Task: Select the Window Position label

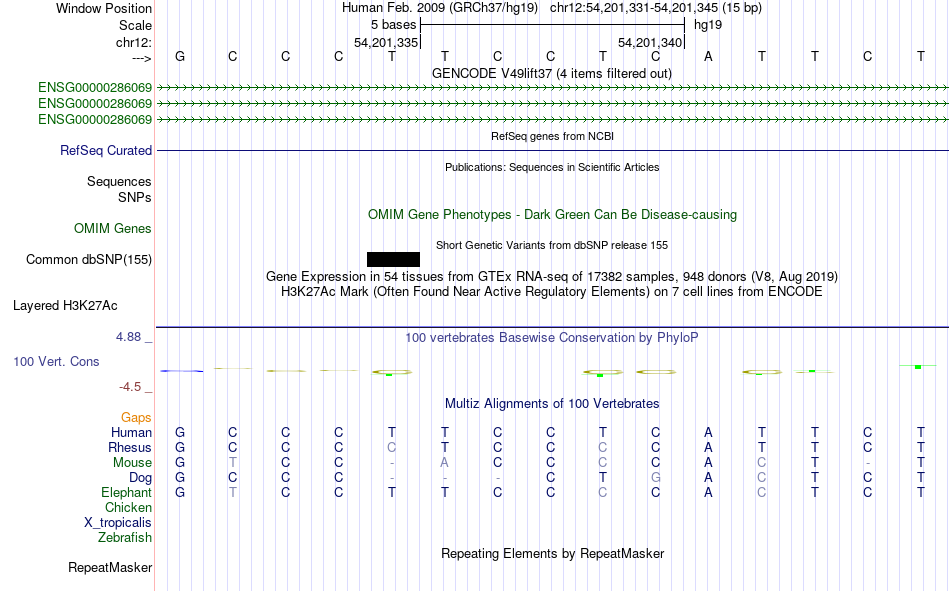Action: [x=104, y=8]
